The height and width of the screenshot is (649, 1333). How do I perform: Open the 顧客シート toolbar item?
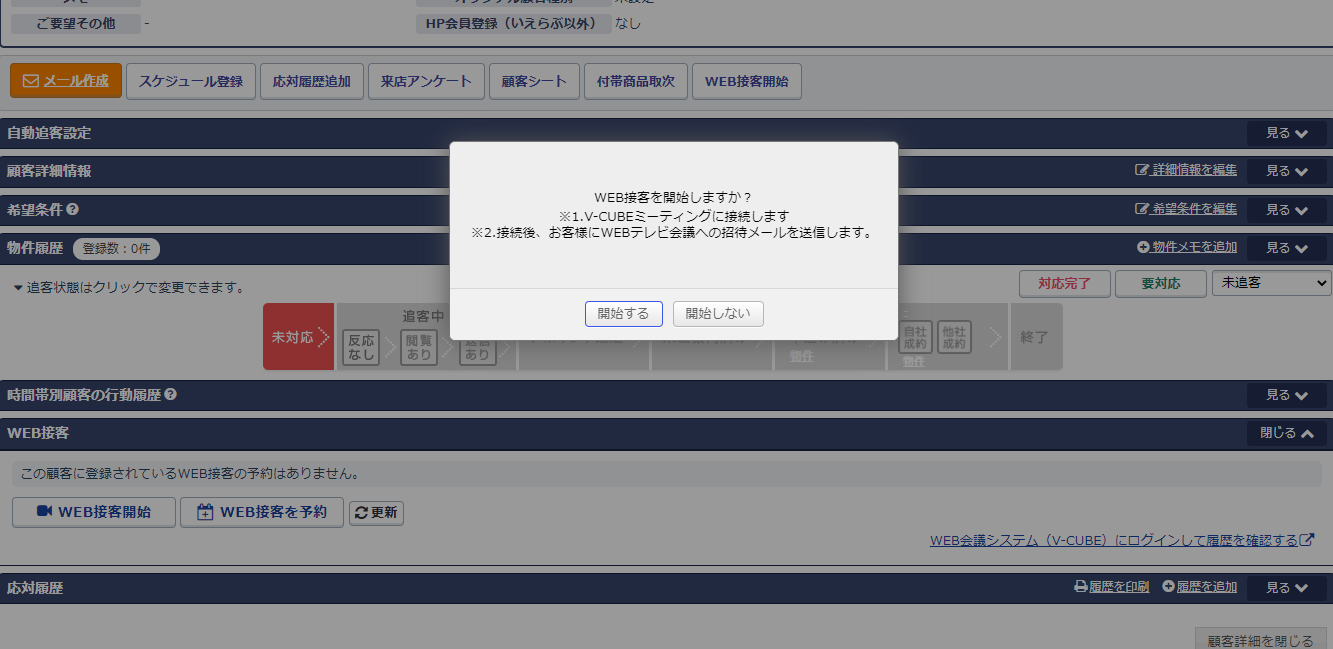(534, 81)
